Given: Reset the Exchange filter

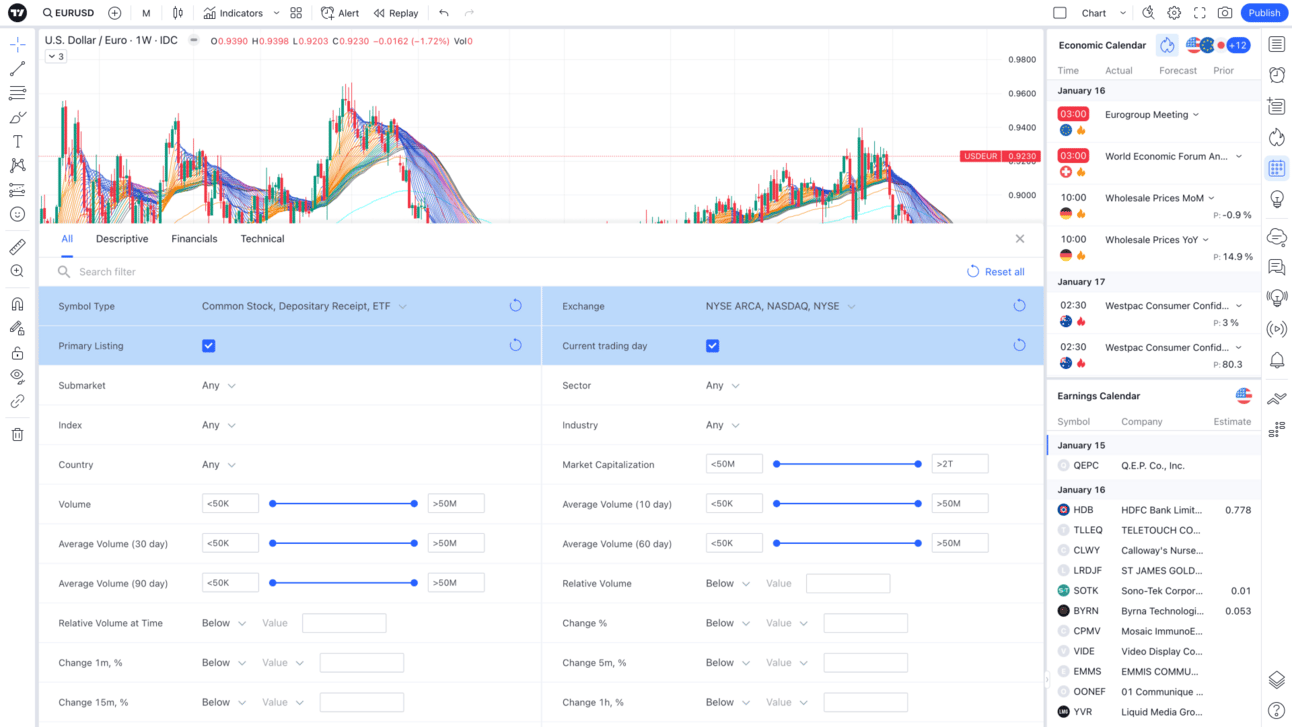Looking at the screenshot, I should [x=1020, y=306].
